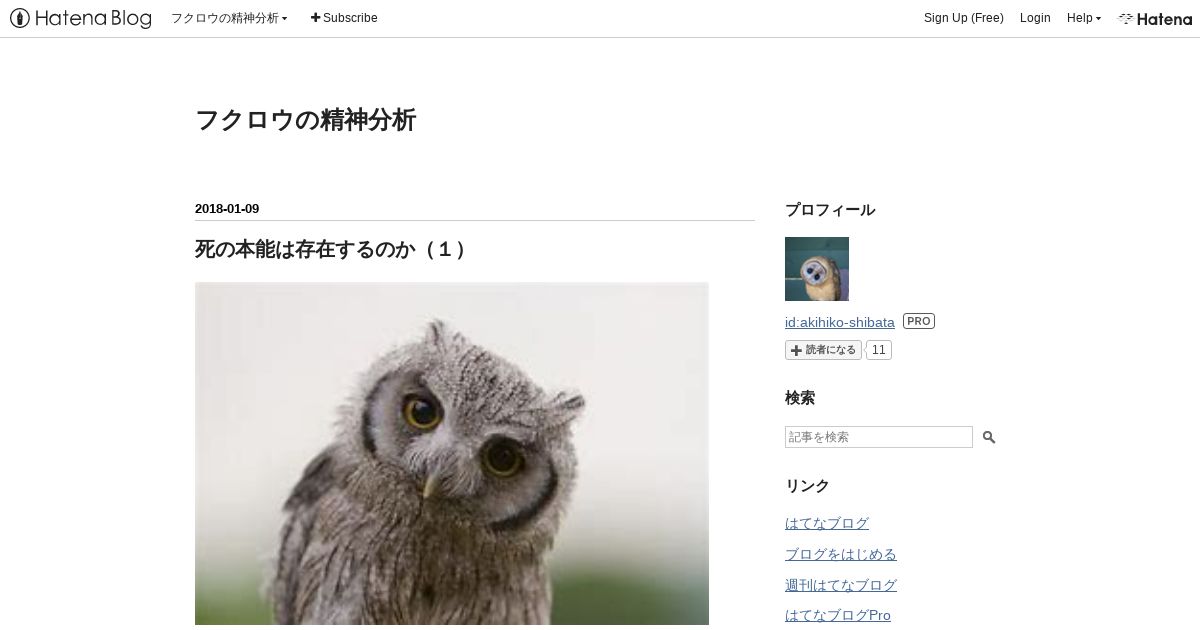Image resolution: width=1200 pixels, height=630 pixels.
Task: Click the plus Subscribe button
Action: click(344, 18)
